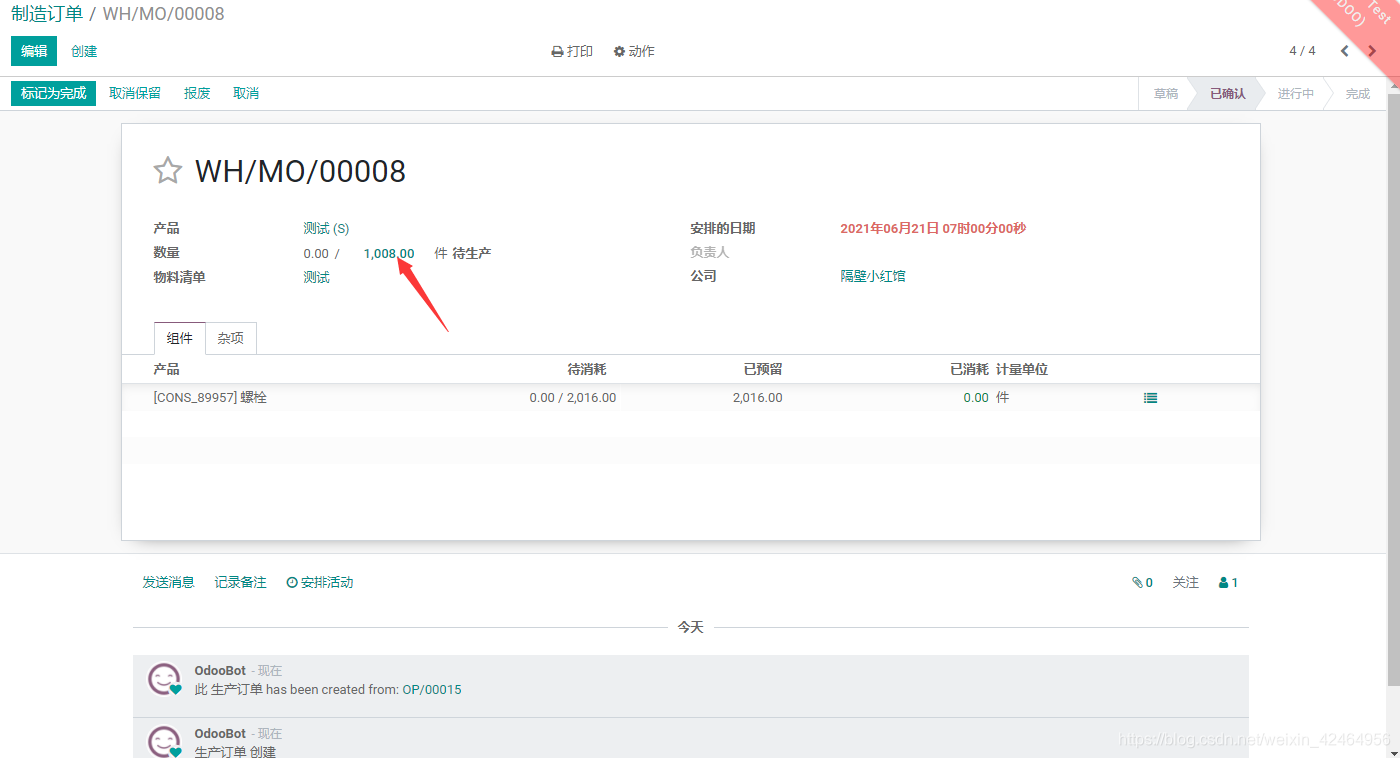Click the 2,016.00 reserved cell
The width and height of the screenshot is (1400, 758).
point(757,397)
